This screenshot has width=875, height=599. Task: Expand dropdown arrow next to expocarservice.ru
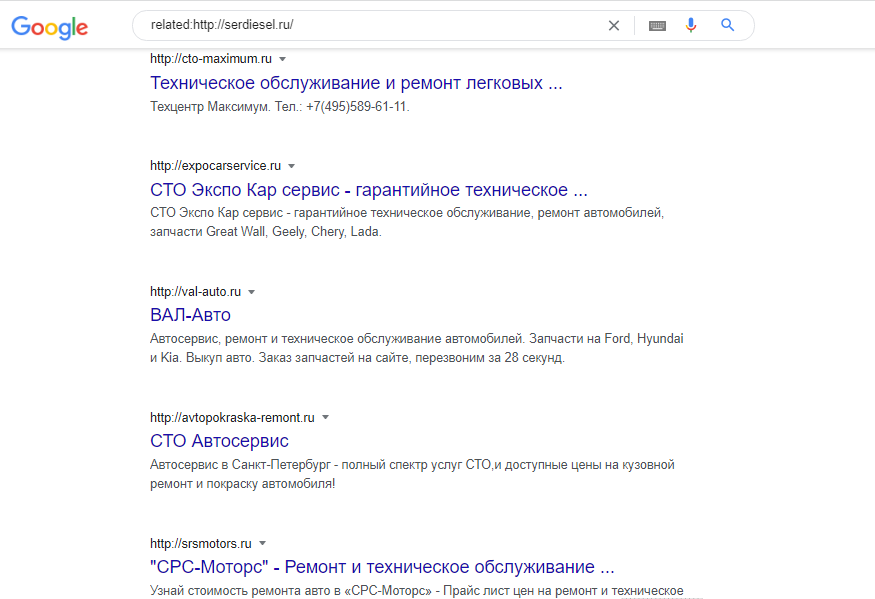[x=291, y=166]
